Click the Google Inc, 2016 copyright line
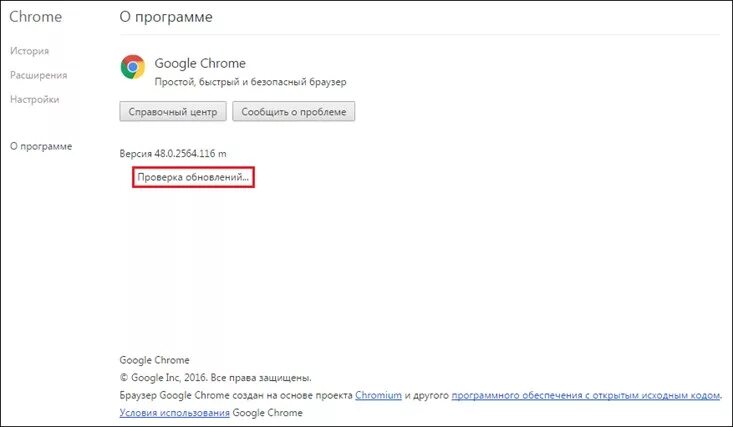Viewport: 733px width, 427px height. coord(216,377)
